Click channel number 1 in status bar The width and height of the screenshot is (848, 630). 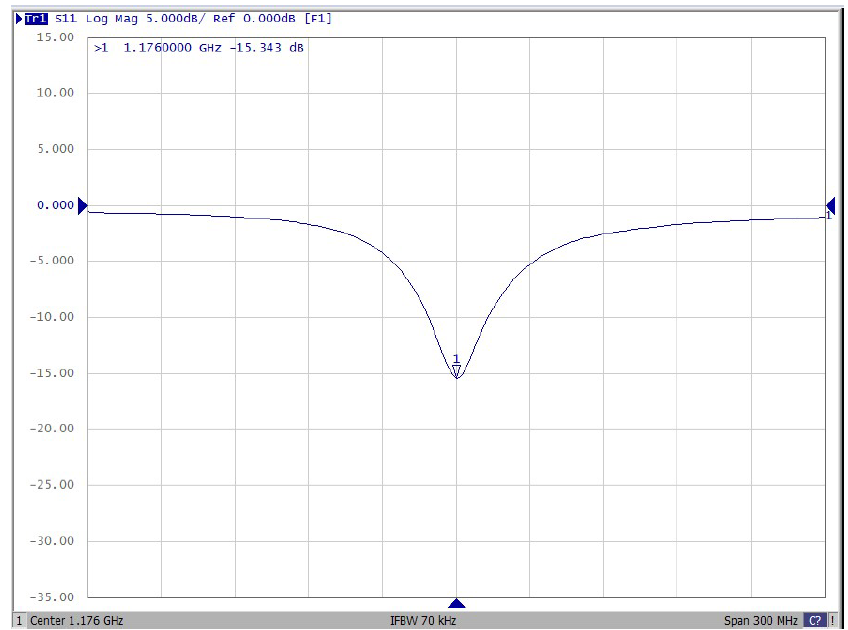click(19, 621)
